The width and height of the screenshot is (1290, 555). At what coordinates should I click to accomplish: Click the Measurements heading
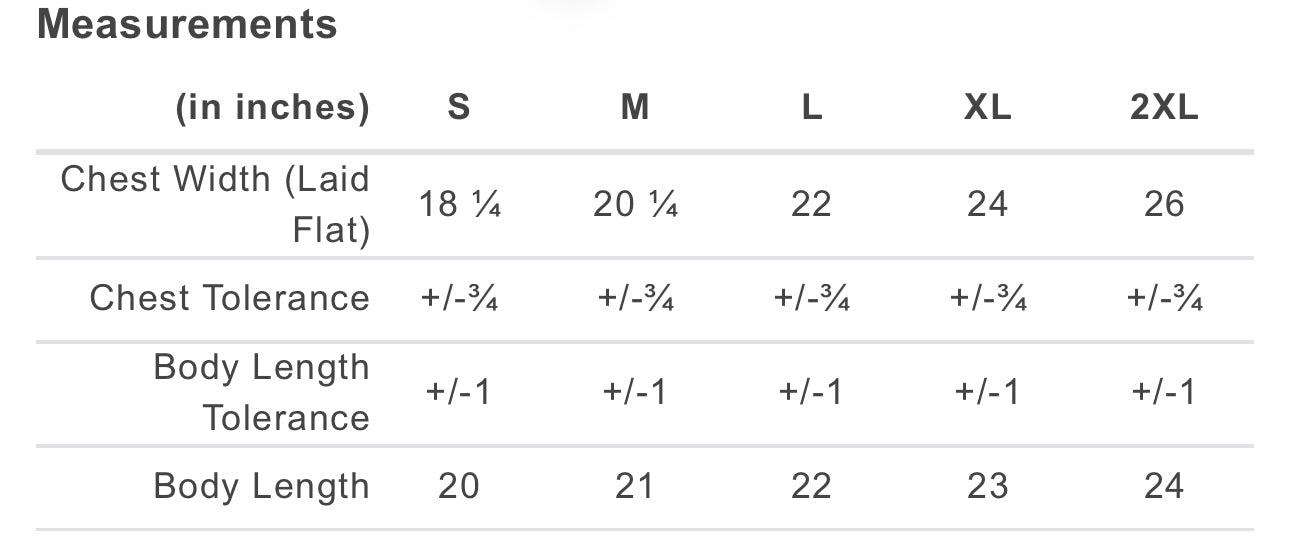[x=187, y=25]
